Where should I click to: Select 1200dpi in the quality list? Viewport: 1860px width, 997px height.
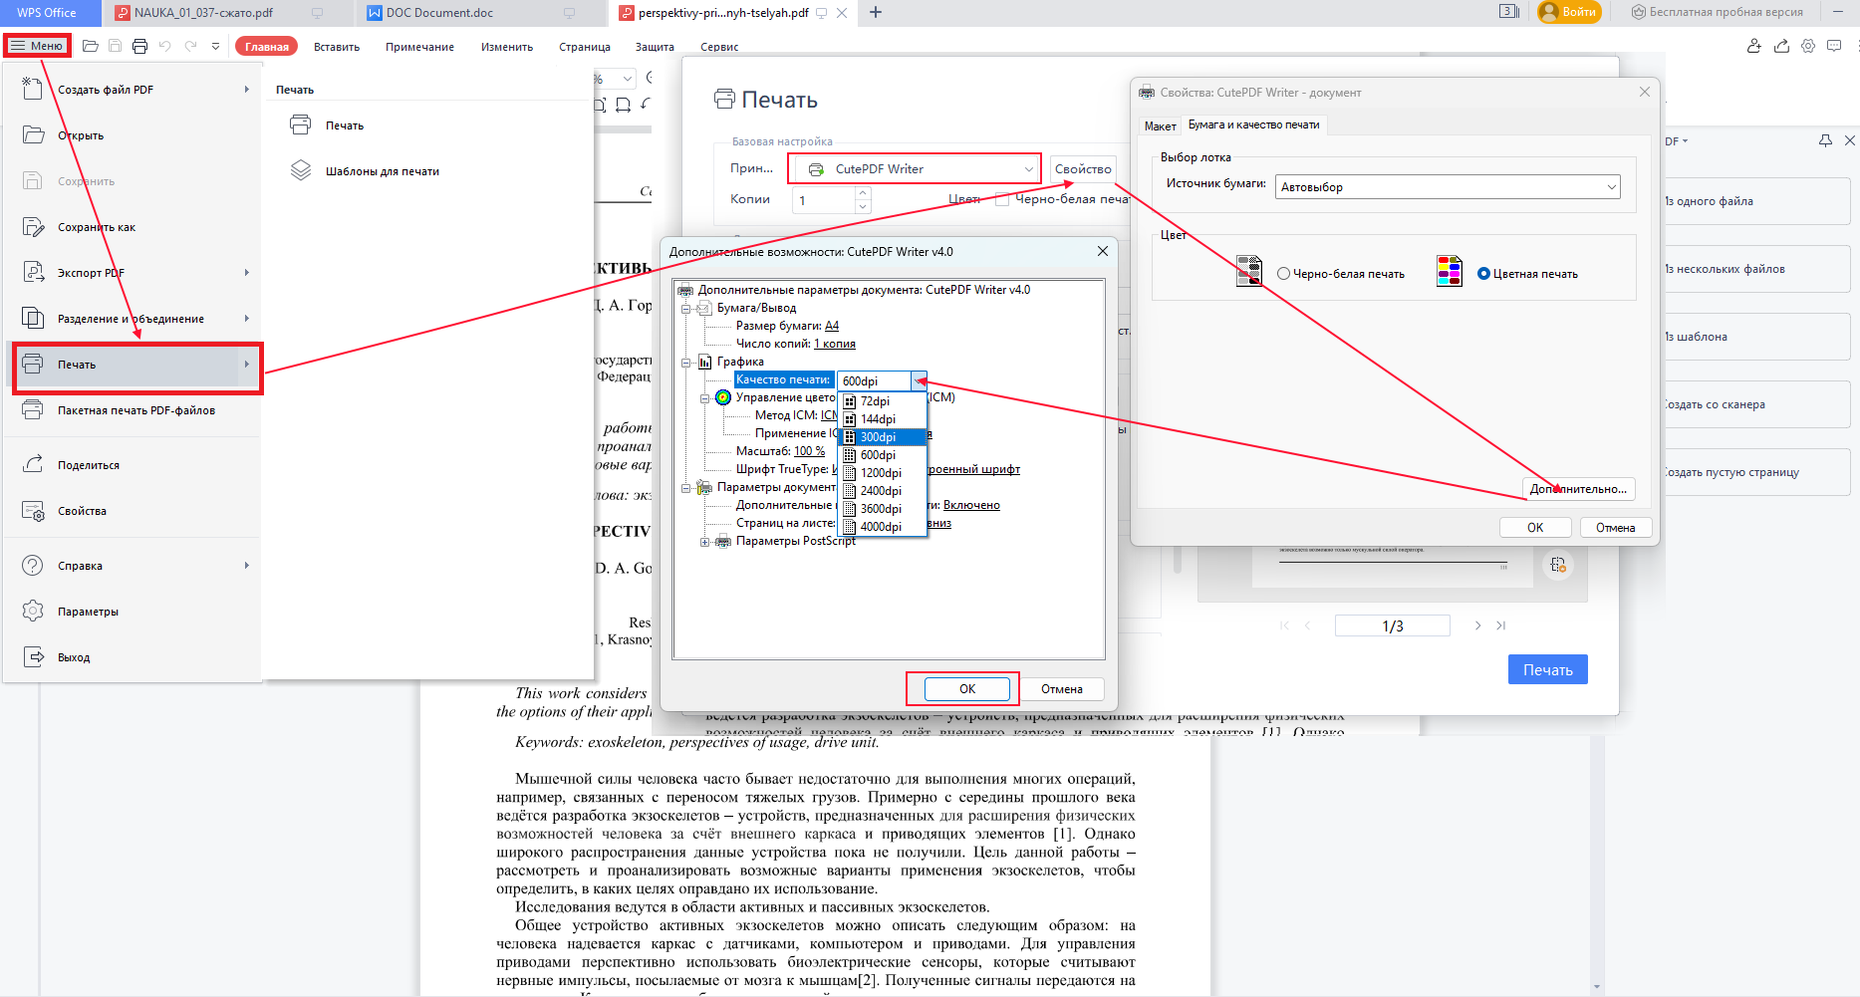882,473
